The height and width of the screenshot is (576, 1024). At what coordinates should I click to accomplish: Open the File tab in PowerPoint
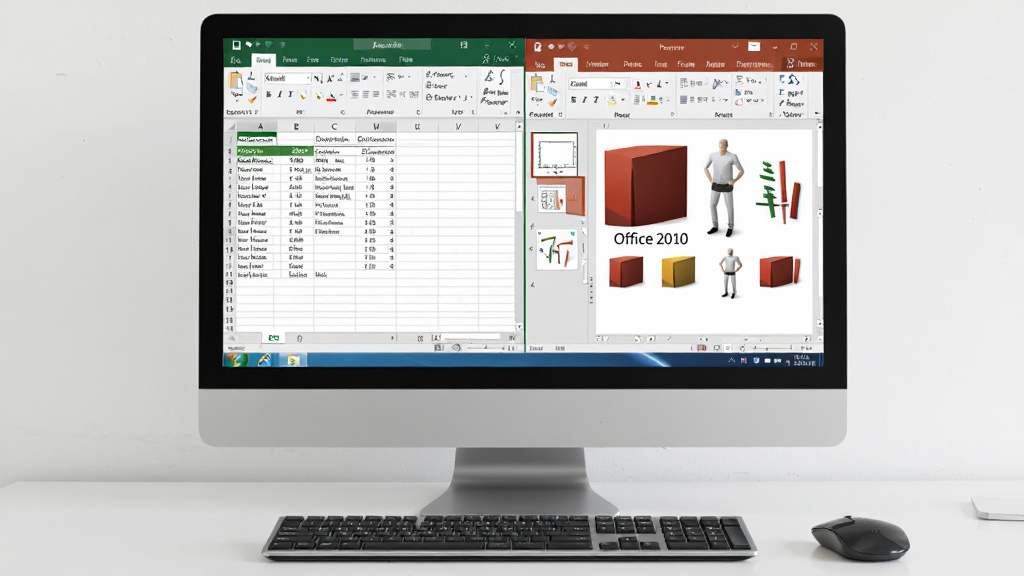[x=539, y=65]
